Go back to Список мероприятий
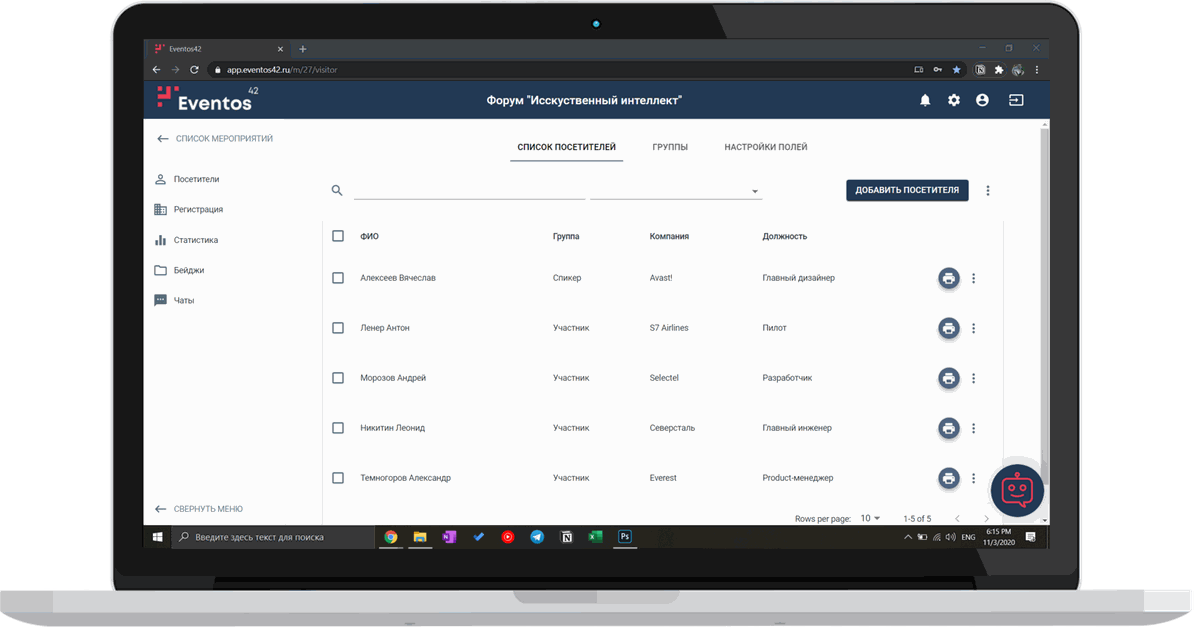Screen dimensions: 1200x627 (x=215, y=139)
